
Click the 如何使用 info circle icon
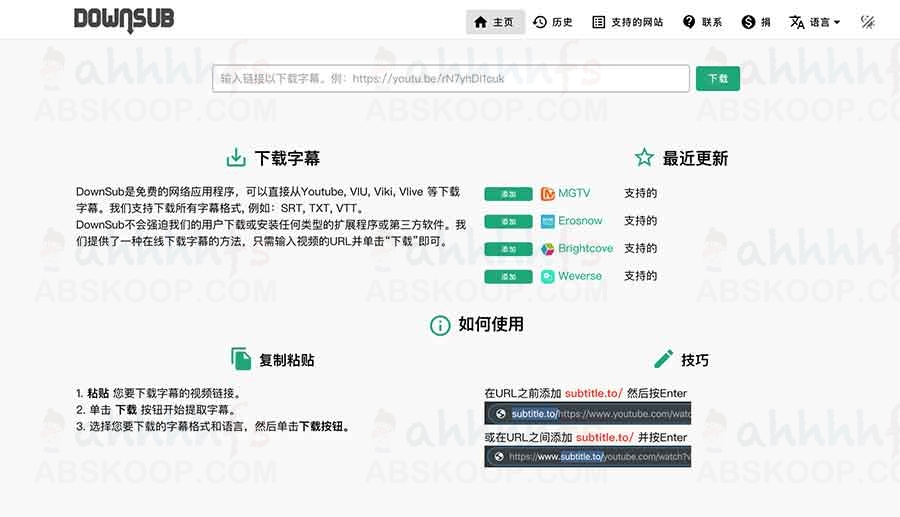(439, 325)
